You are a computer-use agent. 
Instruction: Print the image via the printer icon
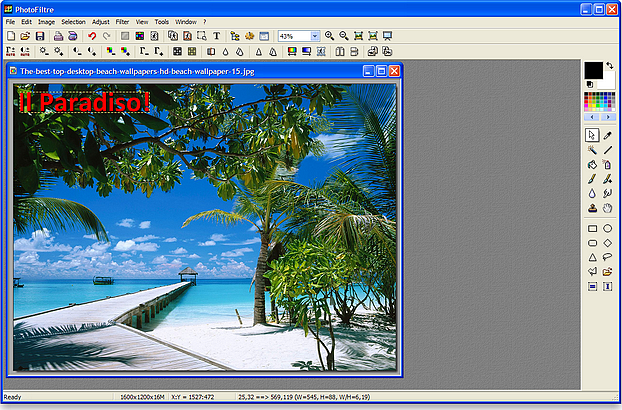click(58, 36)
